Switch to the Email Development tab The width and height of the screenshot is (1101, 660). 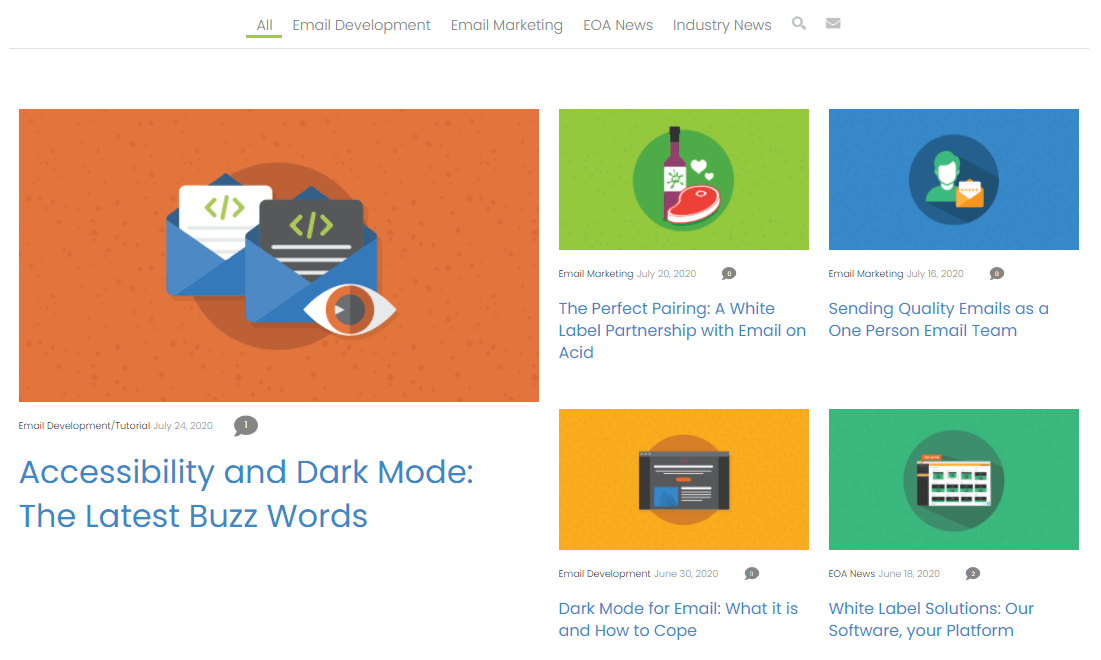pos(361,25)
